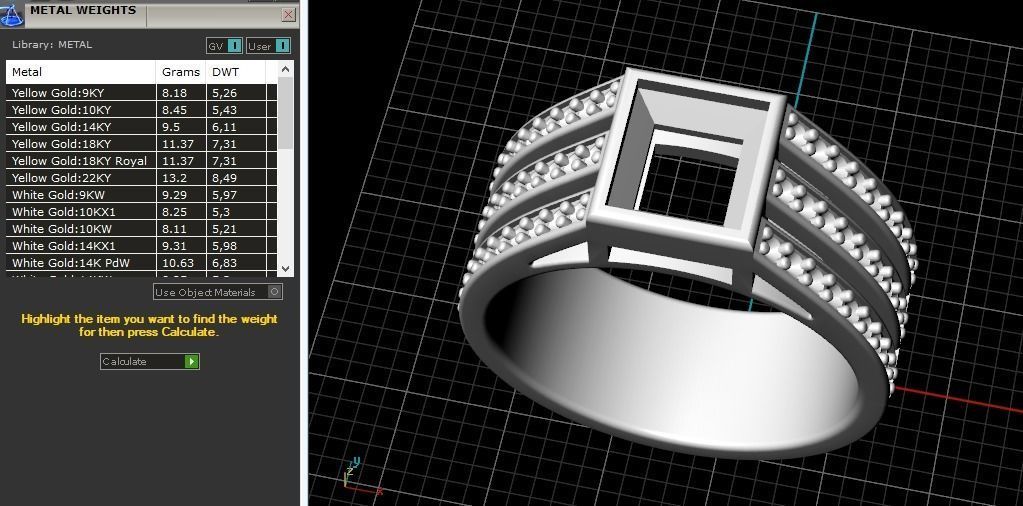Toggle the GV library switch
The image size is (1023, 506).
(x=224, y=46)
